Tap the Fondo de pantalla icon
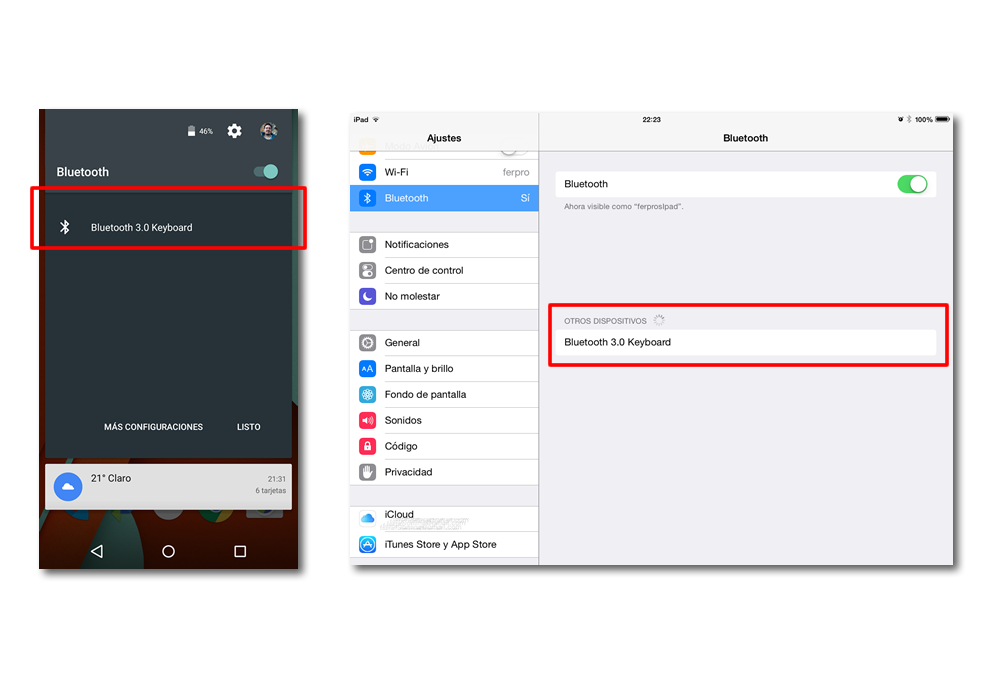 coord(367,395)
